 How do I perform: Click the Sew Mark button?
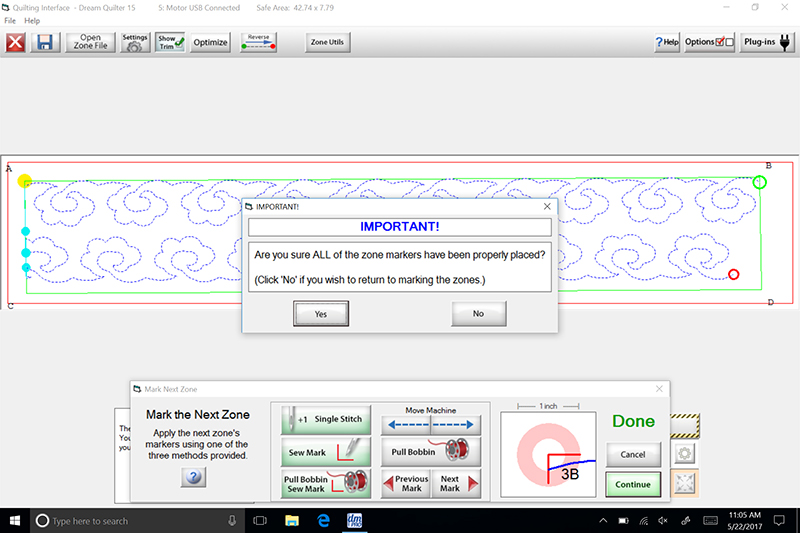pos(326,451)
